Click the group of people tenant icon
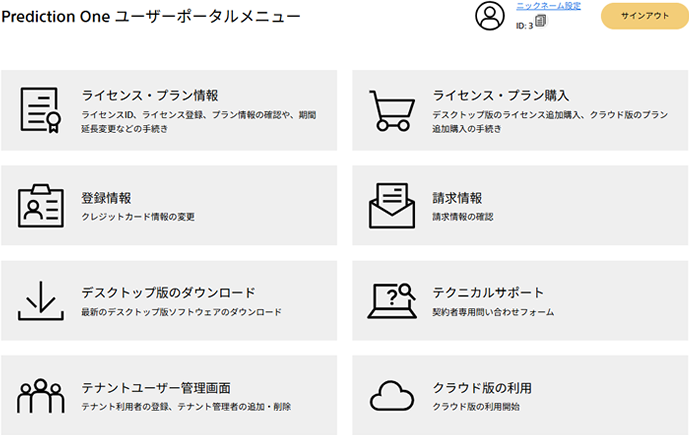This screenshot has height=435, width=689. point(41,396)
